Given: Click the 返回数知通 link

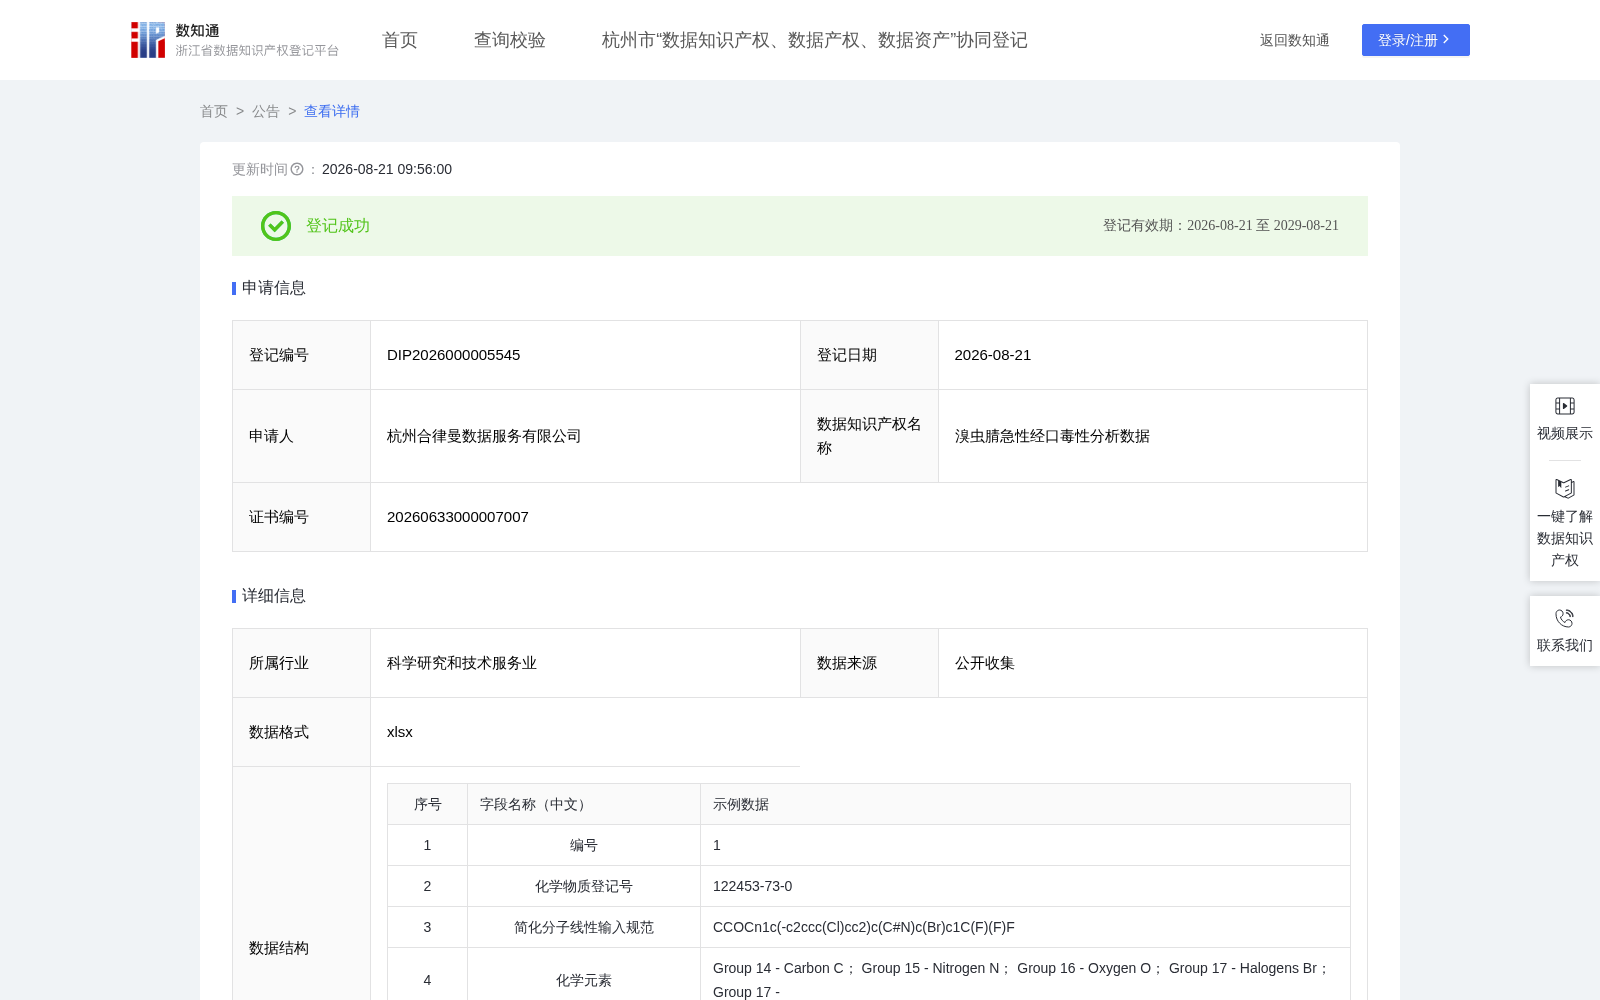Looking at the screenshot, I should (1295, 40).
